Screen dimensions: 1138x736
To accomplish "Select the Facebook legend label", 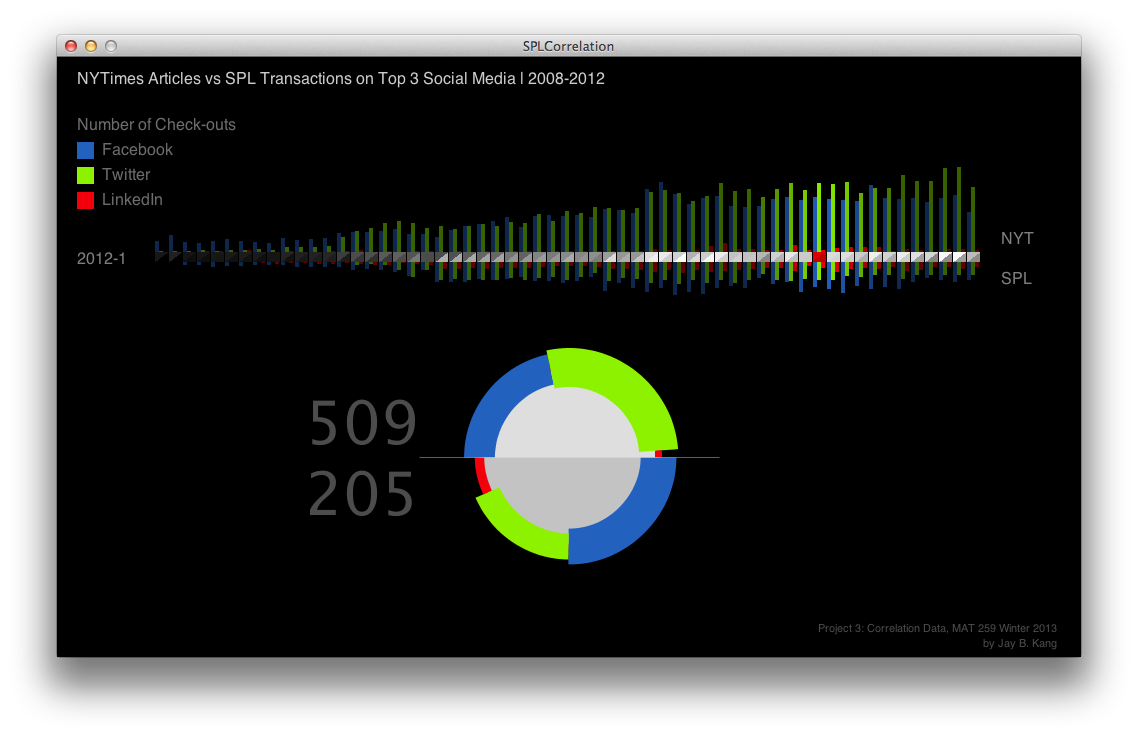I will pos(137,150).
